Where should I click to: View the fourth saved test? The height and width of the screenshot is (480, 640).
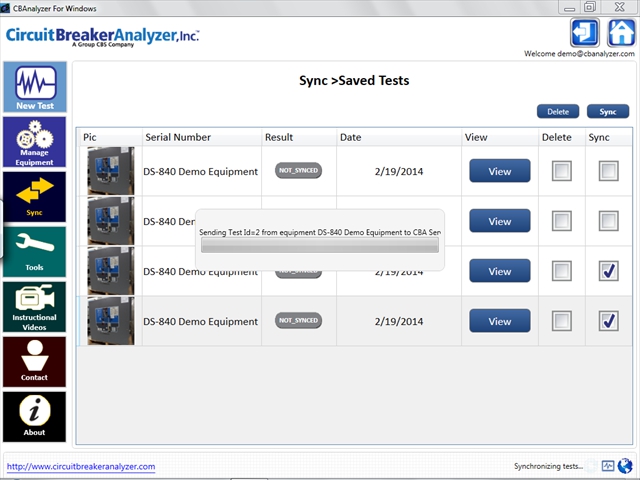click(500, 321)
